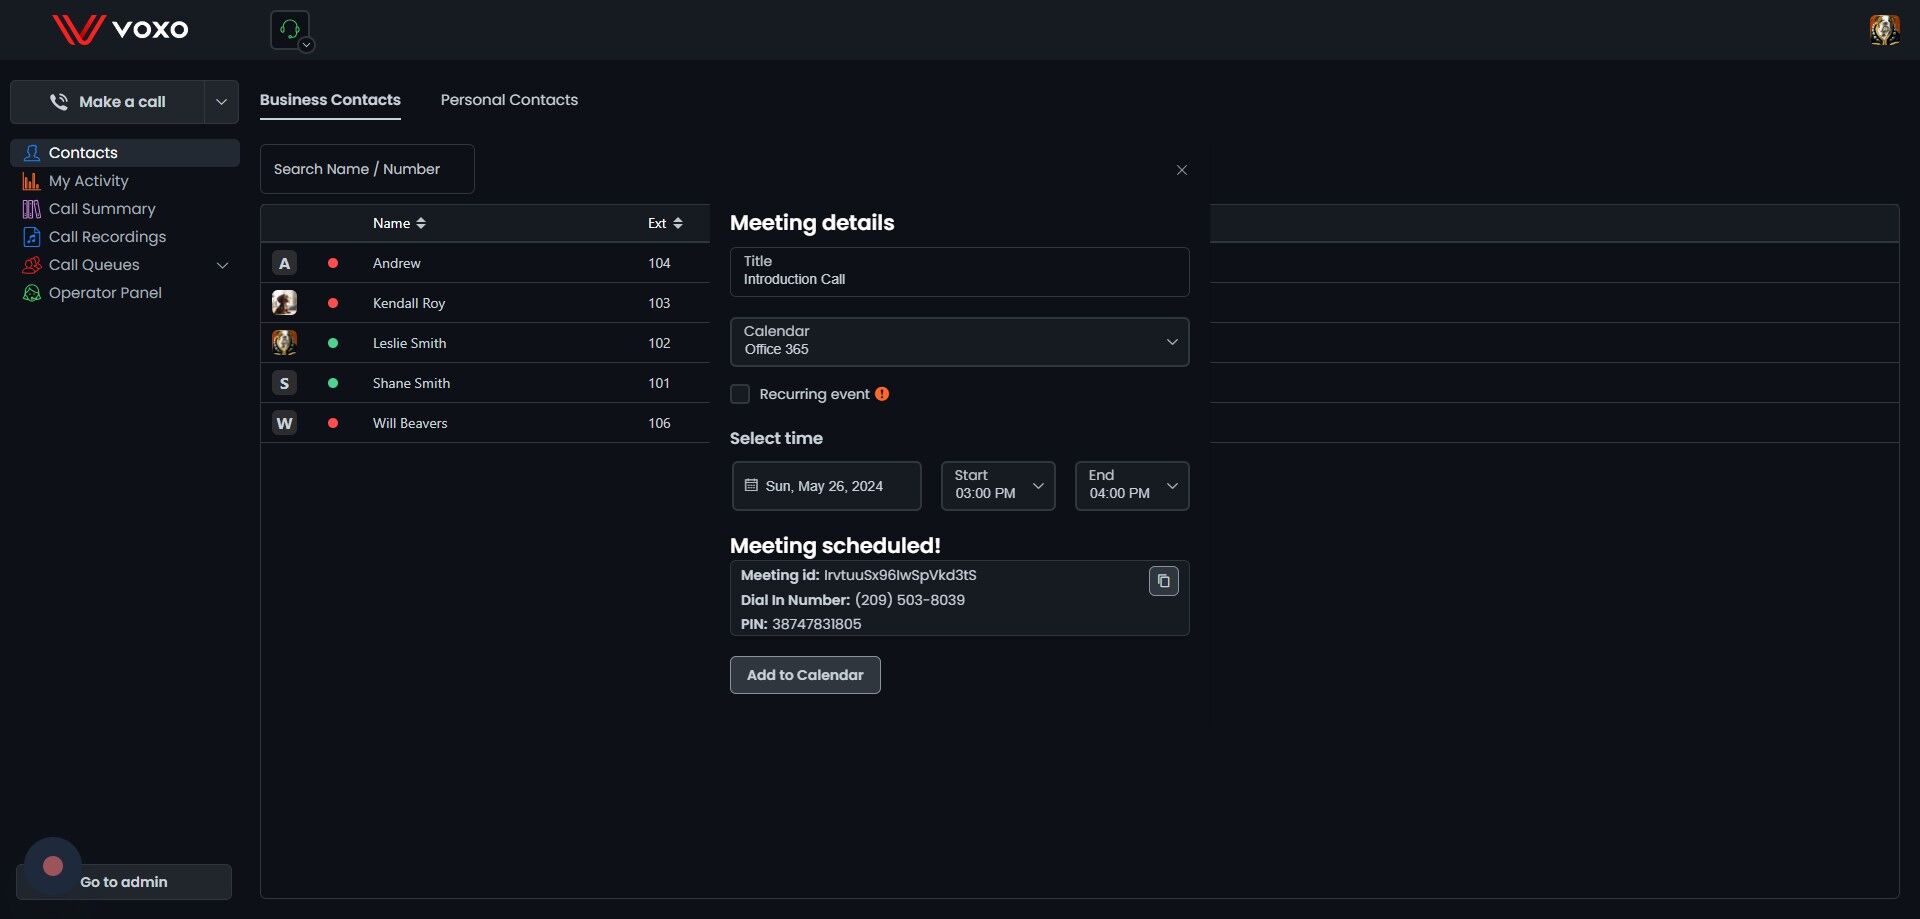This screenshot has width=1920, height=919.
Task: Enable the Recurring event checkbox
Action: [740, 394]
